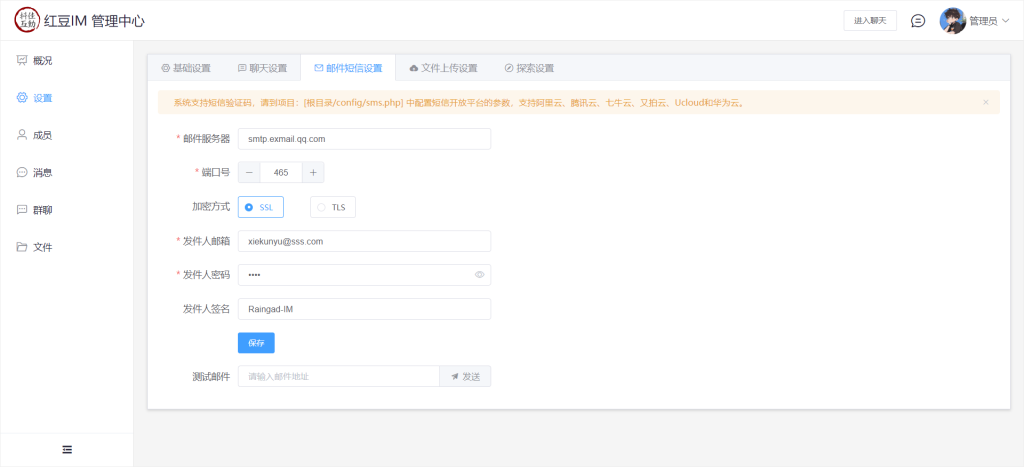Click the 发件人邮箱 input field
Viewport: 1024px width, 467px height.
coord(364,241)
